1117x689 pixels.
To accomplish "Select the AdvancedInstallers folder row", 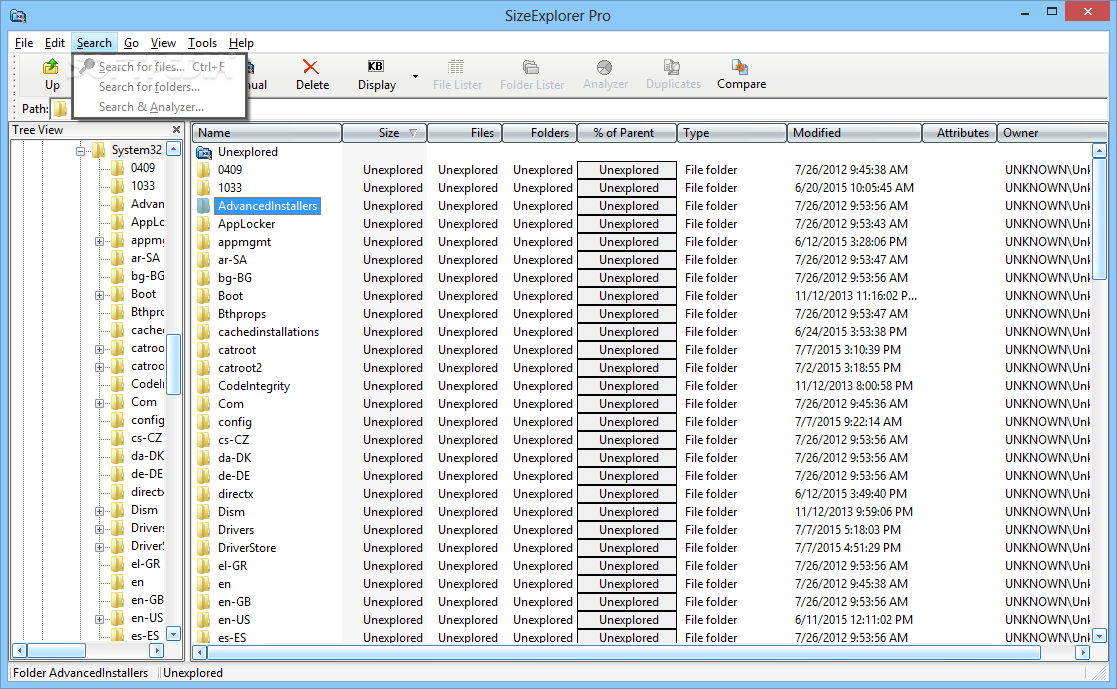I will (x=268, y=206).
